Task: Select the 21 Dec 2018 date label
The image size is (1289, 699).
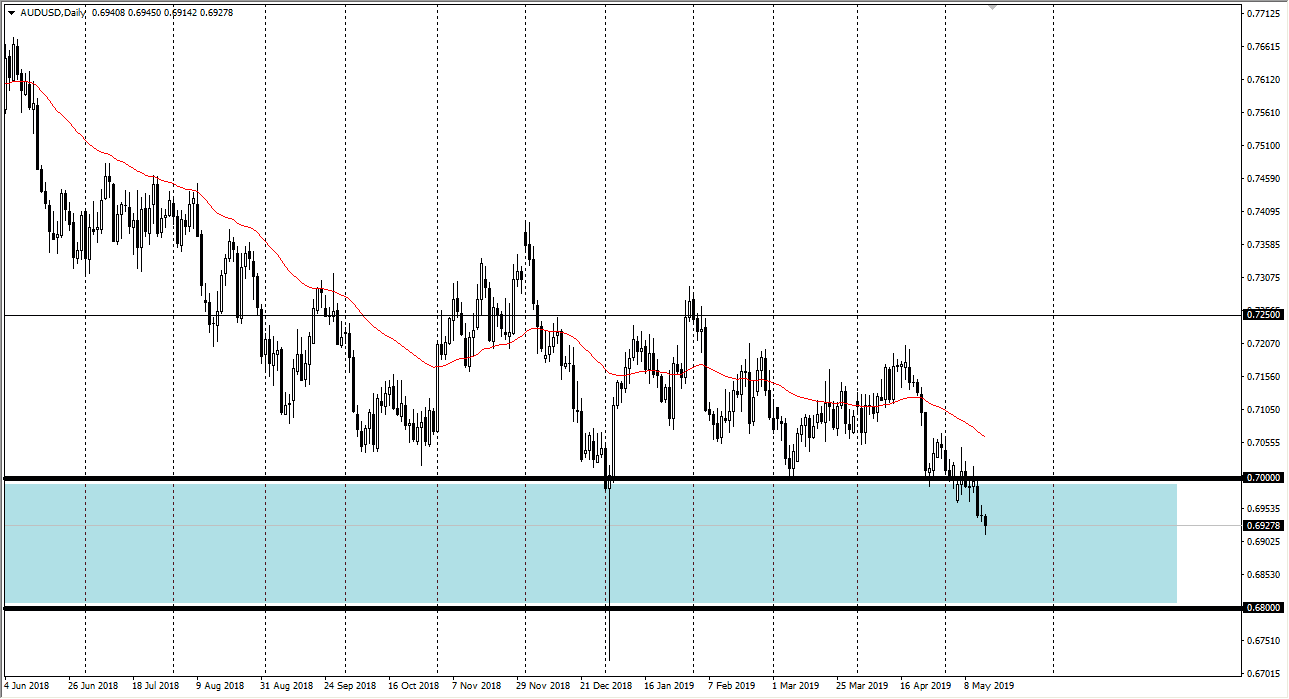Action: (604, 687)
